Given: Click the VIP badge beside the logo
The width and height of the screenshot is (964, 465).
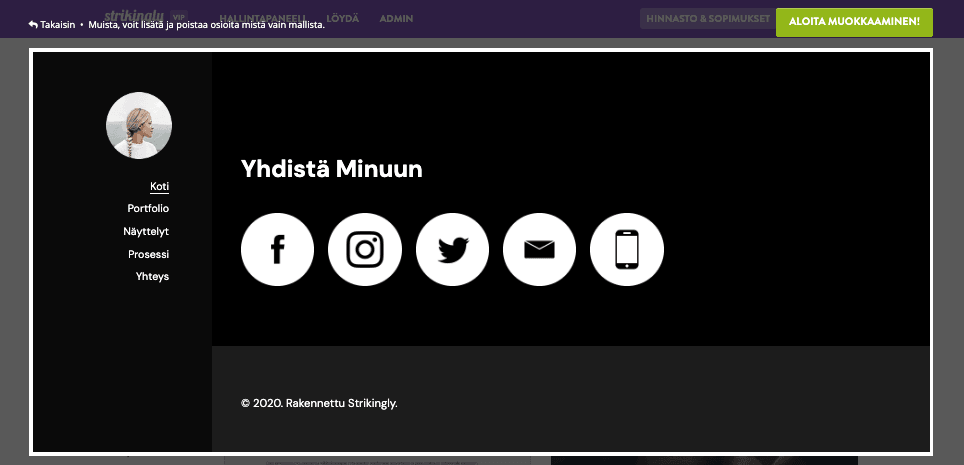Looking at the screenshot, I should tap(179, 17).
